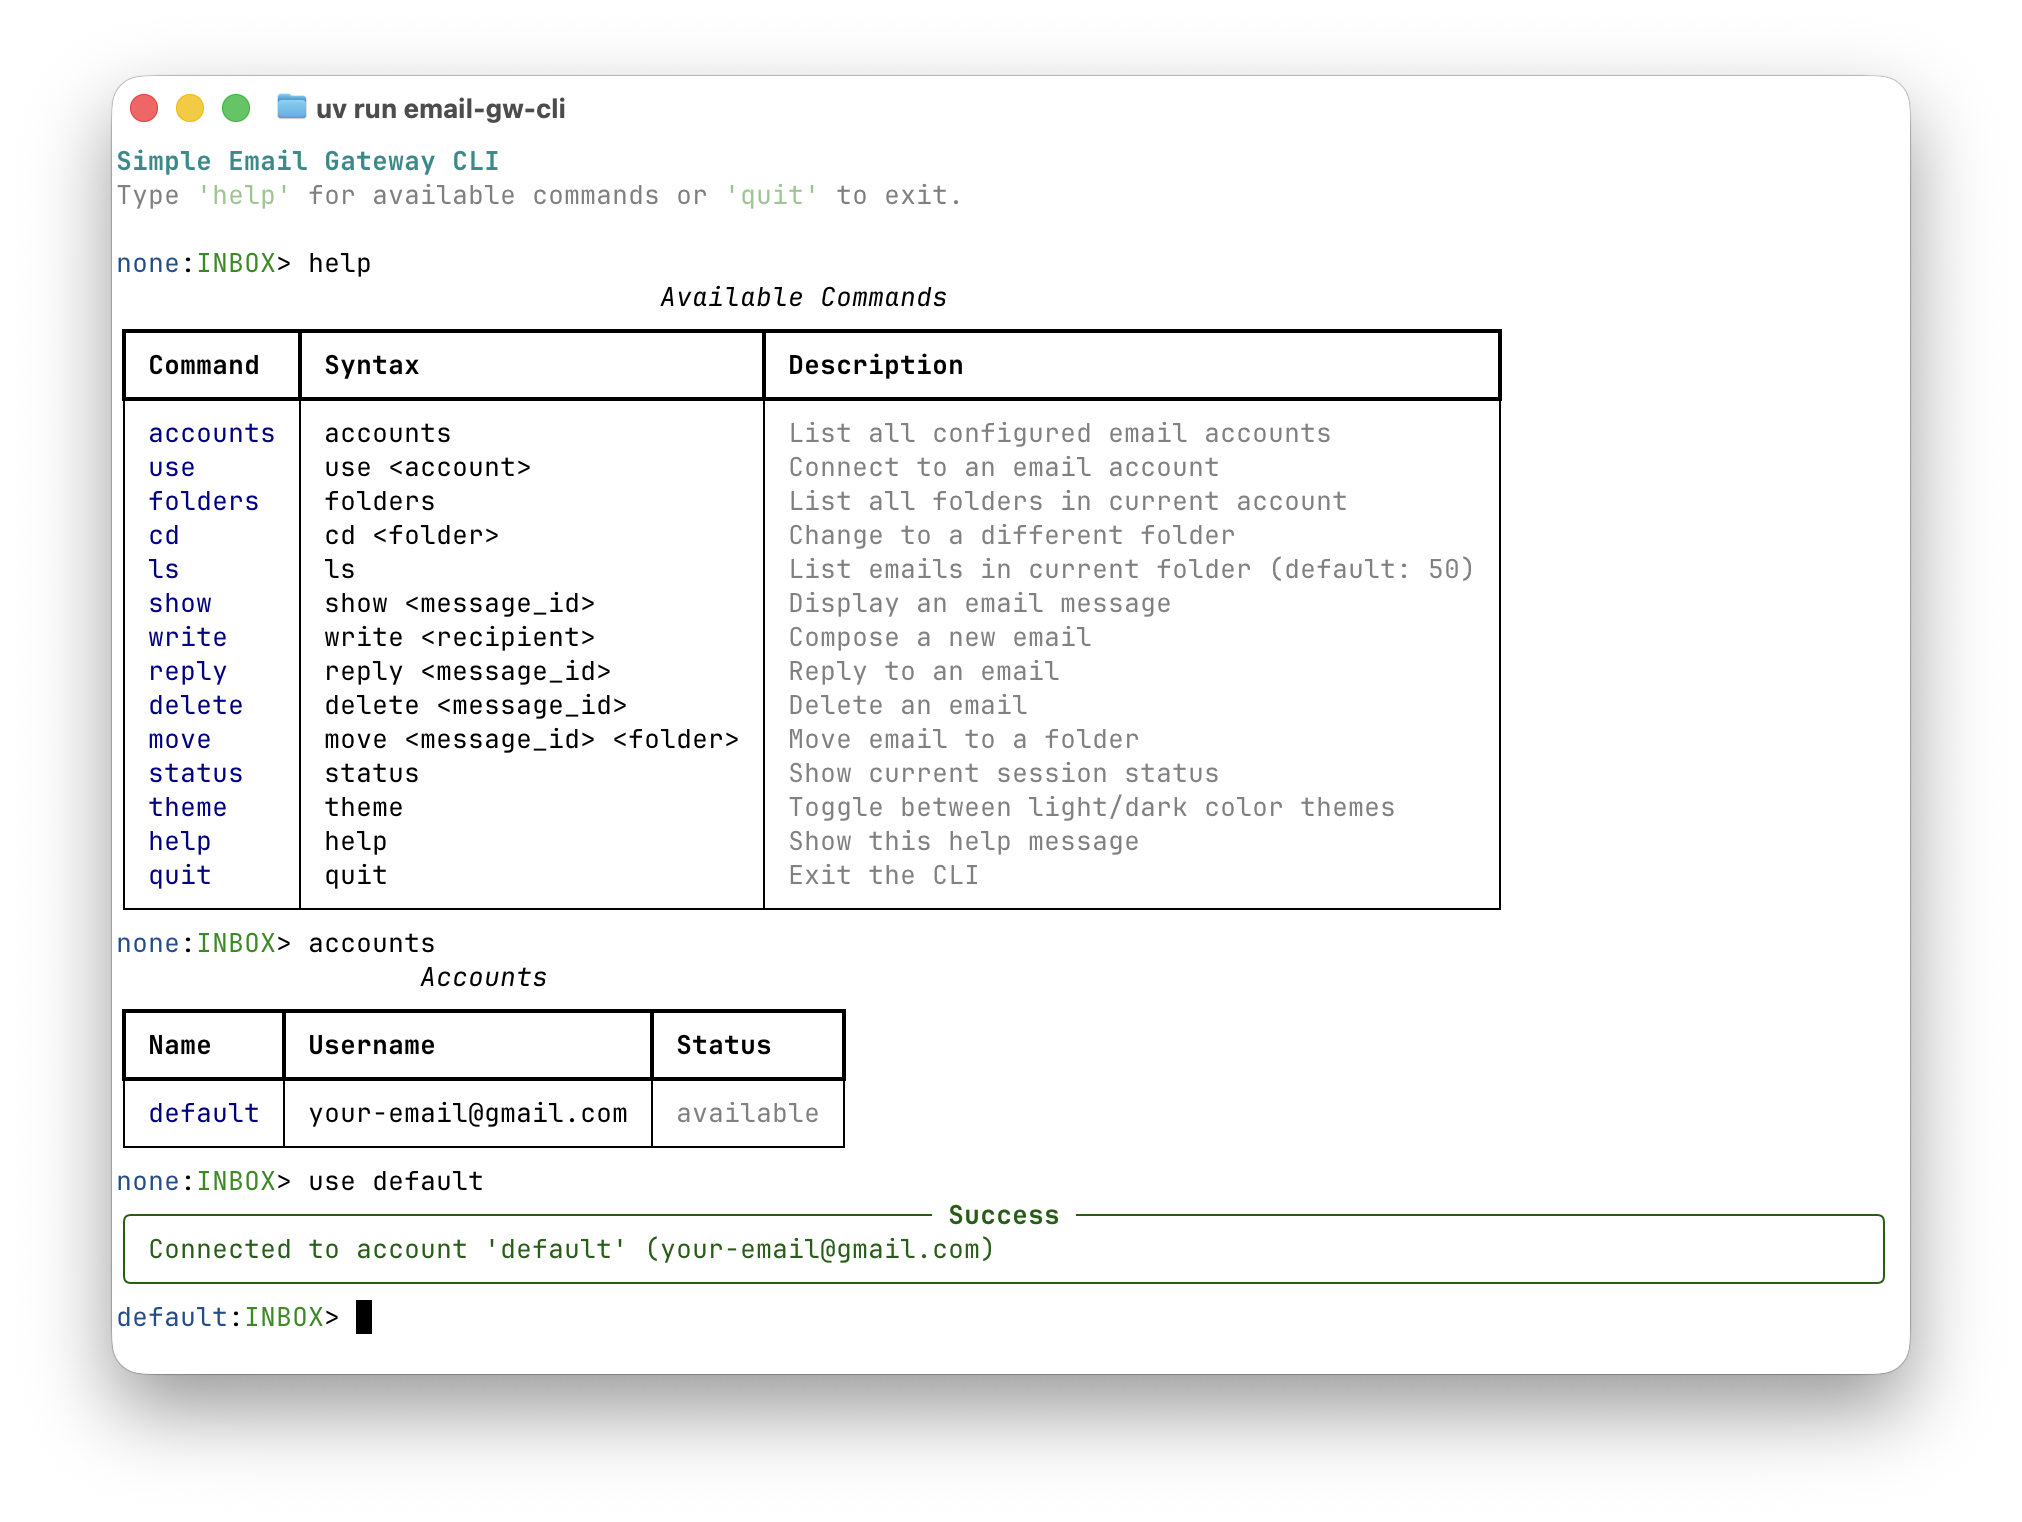Click 'accounts' in the Command column
This screenshot has width=2022, height=1522.
tap(212, 433)
